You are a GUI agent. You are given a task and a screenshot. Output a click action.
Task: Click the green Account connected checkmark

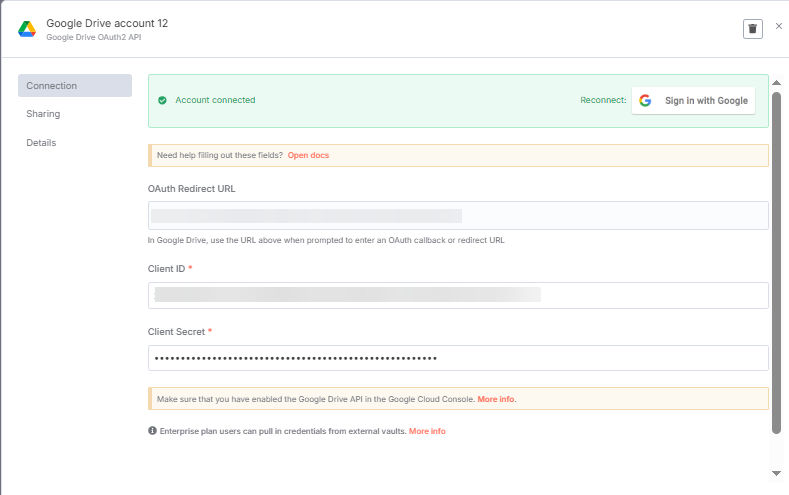coord(162,100)
